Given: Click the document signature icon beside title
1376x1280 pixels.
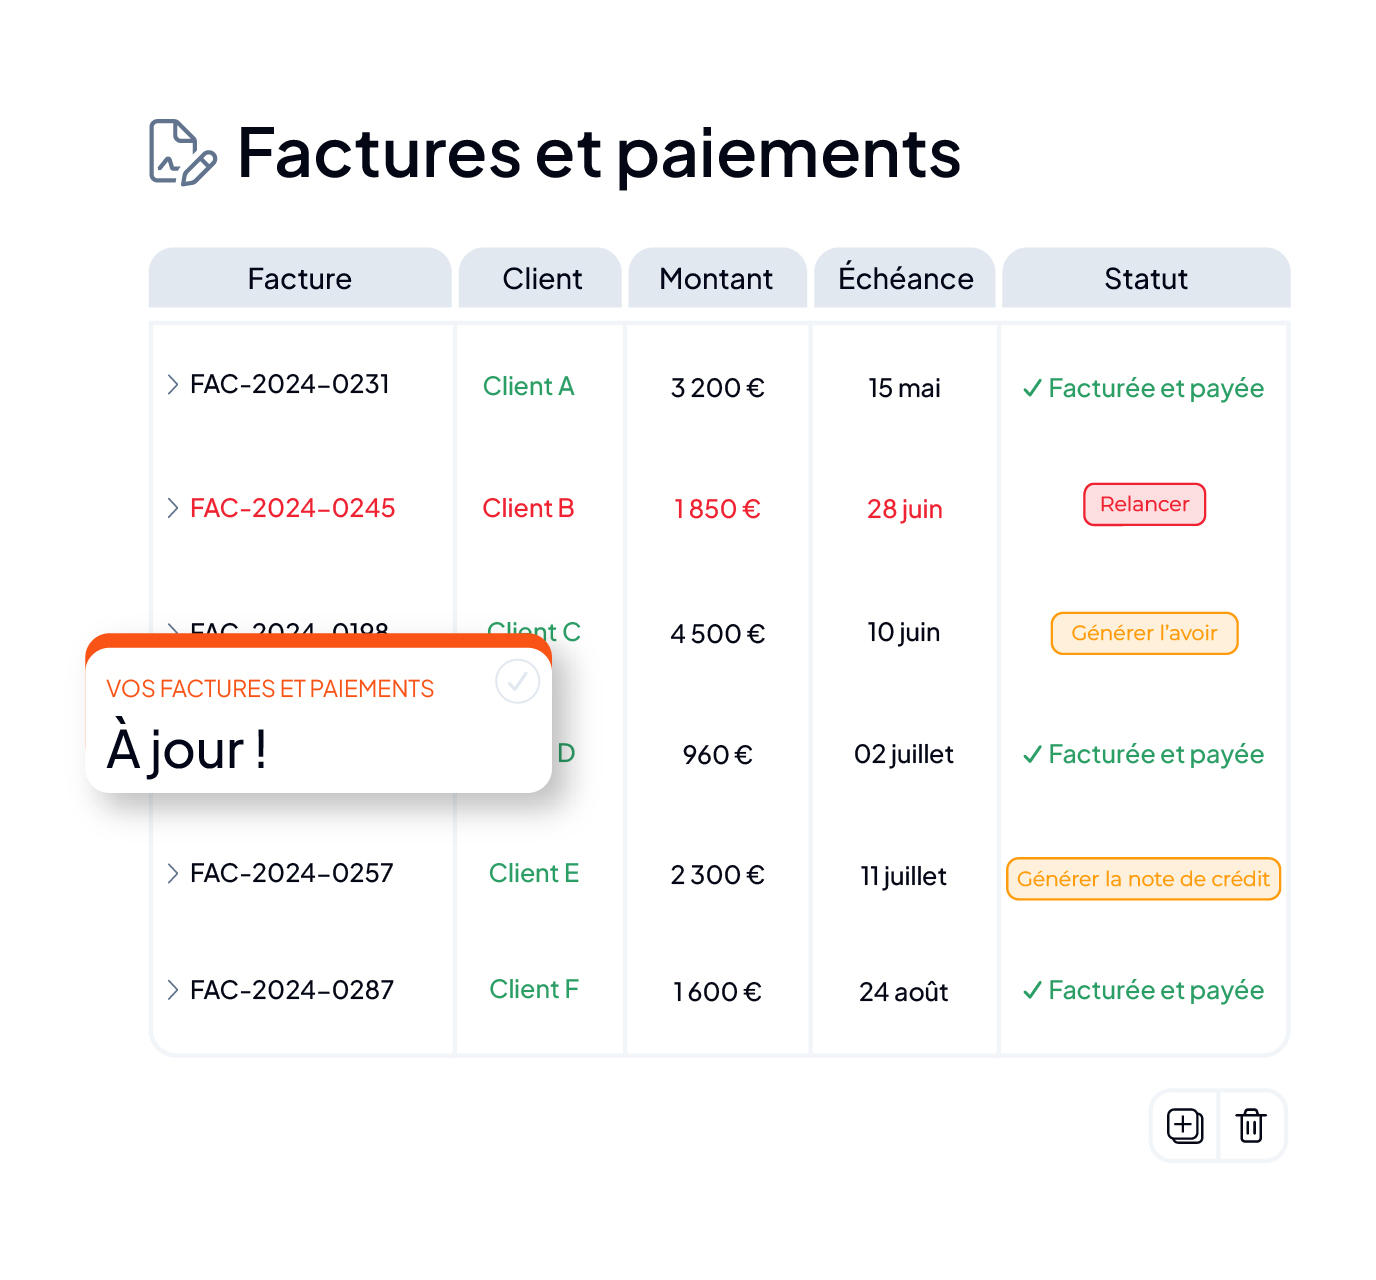Looking at the screenshot, I should (x=183, y=152).
